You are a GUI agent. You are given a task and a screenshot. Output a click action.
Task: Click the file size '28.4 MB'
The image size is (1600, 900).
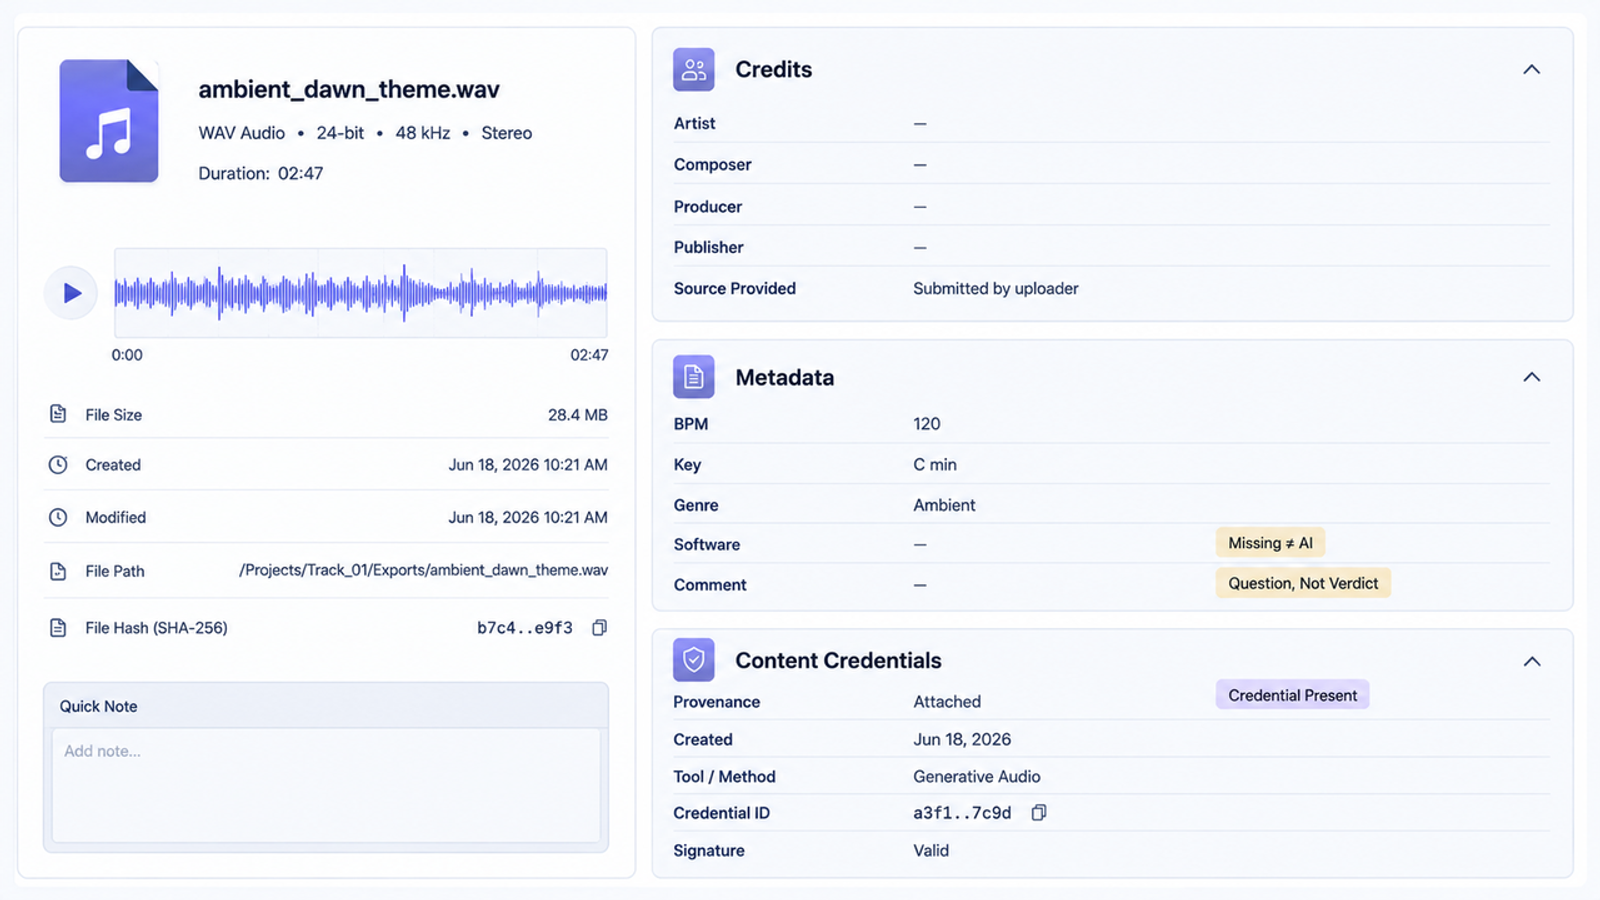click(x=578, y=414)
